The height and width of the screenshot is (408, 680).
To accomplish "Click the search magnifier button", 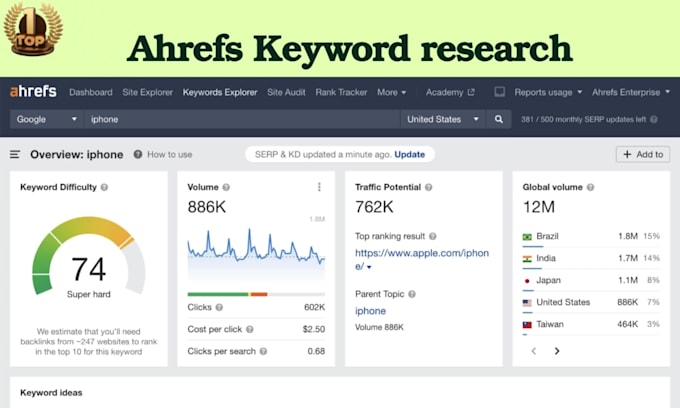I will (x=499, y=119).
